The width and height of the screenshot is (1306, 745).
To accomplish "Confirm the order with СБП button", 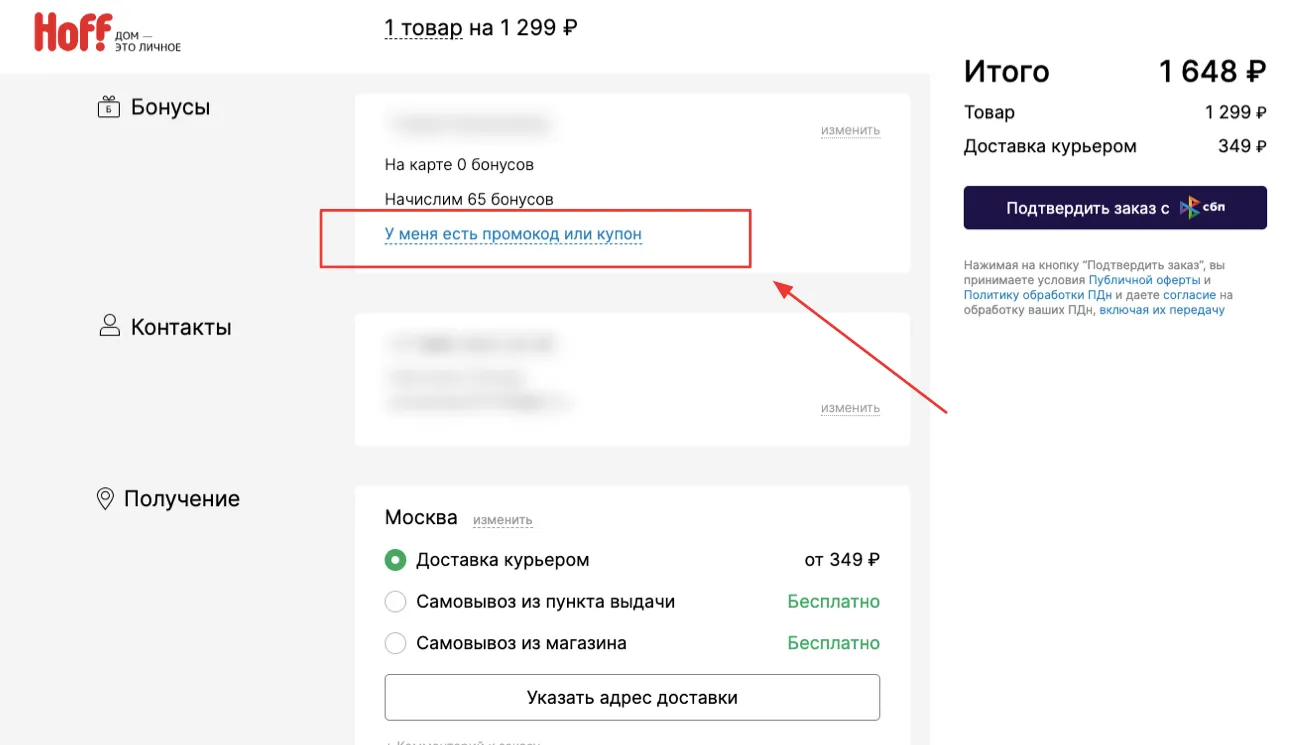I will tap(1115, 208).
